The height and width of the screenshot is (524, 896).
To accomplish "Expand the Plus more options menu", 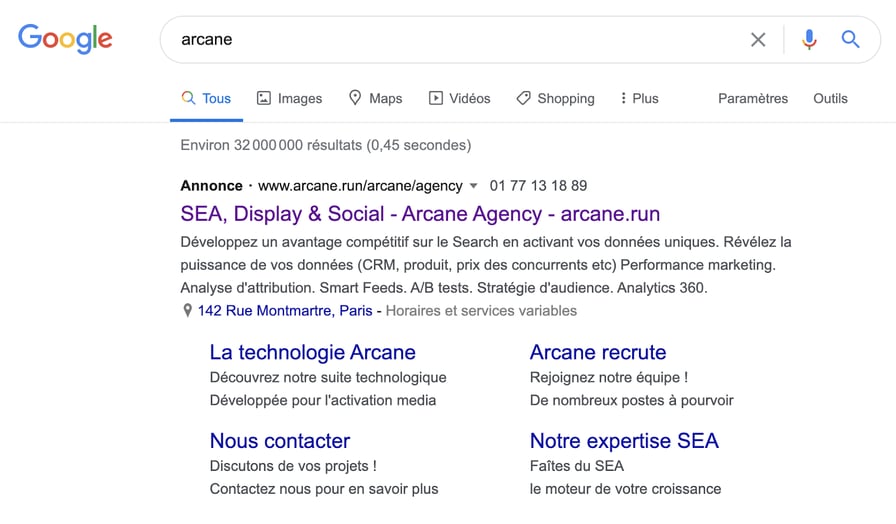I will 639,98.
